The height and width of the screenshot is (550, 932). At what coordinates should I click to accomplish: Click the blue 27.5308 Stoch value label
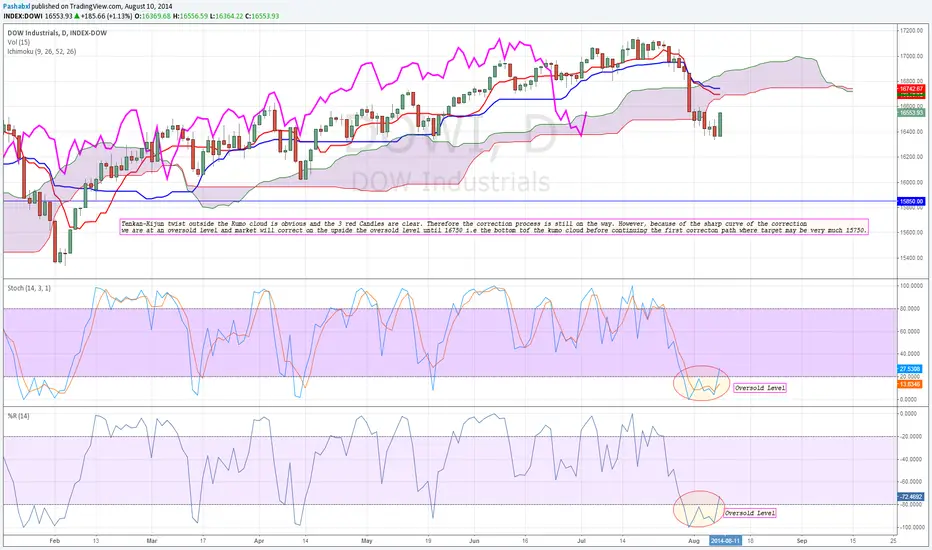910,369
